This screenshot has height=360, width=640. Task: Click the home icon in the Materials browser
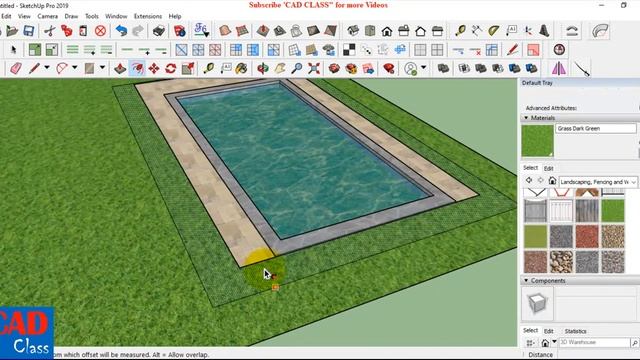coord(552,180)
